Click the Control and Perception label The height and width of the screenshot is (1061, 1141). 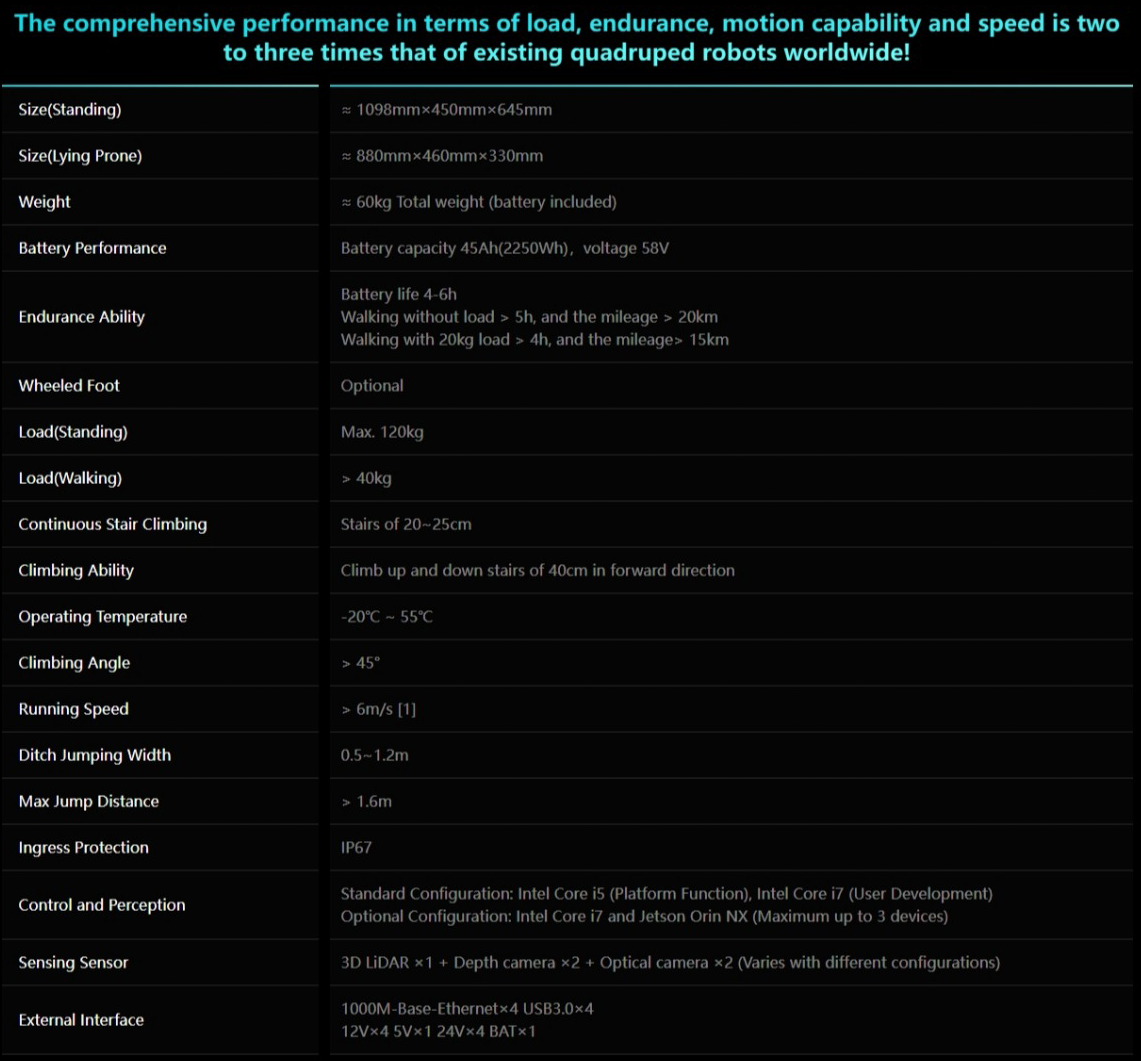click(x=102, y=905)
